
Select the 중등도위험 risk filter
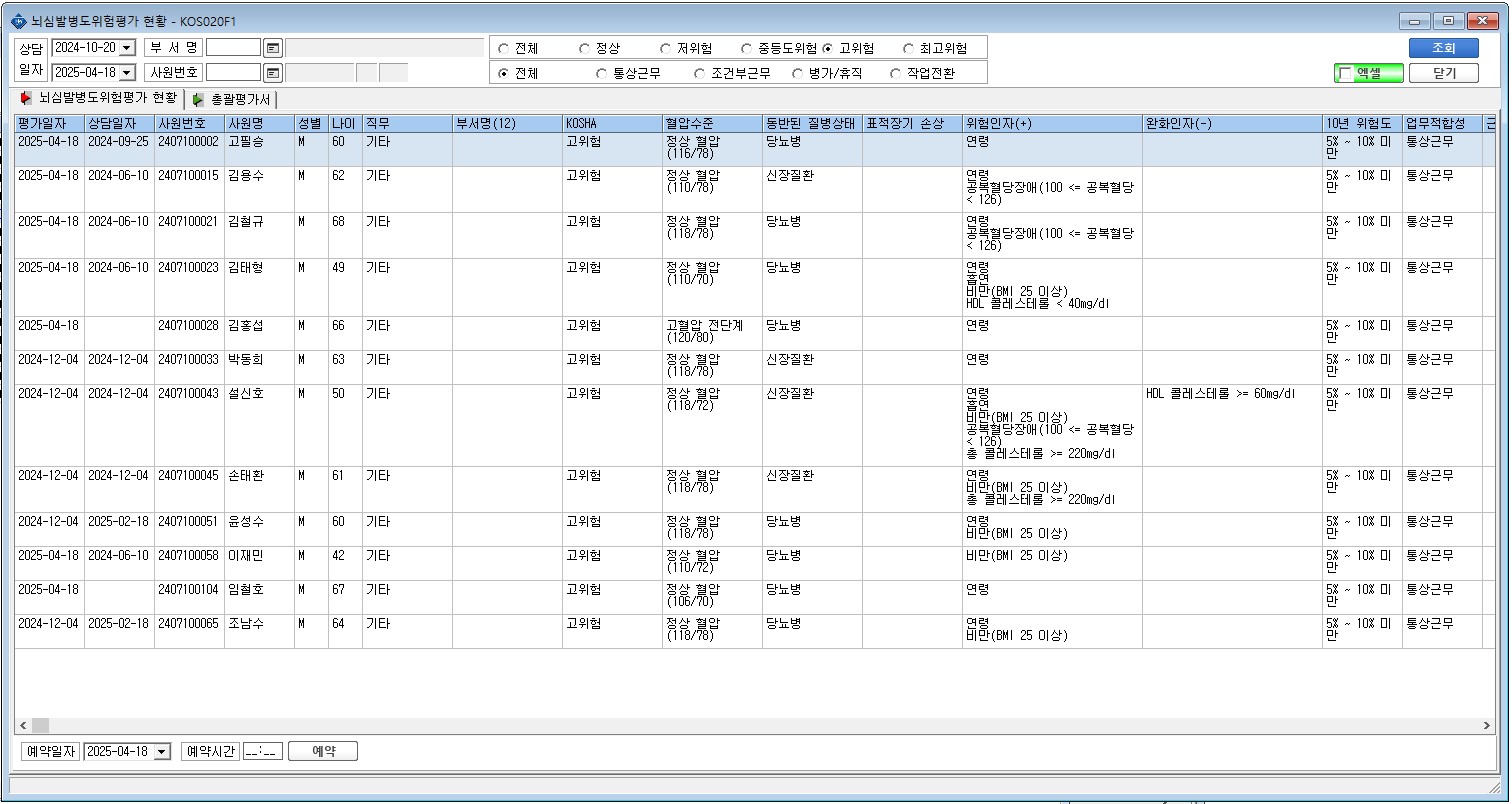(747, 48)
